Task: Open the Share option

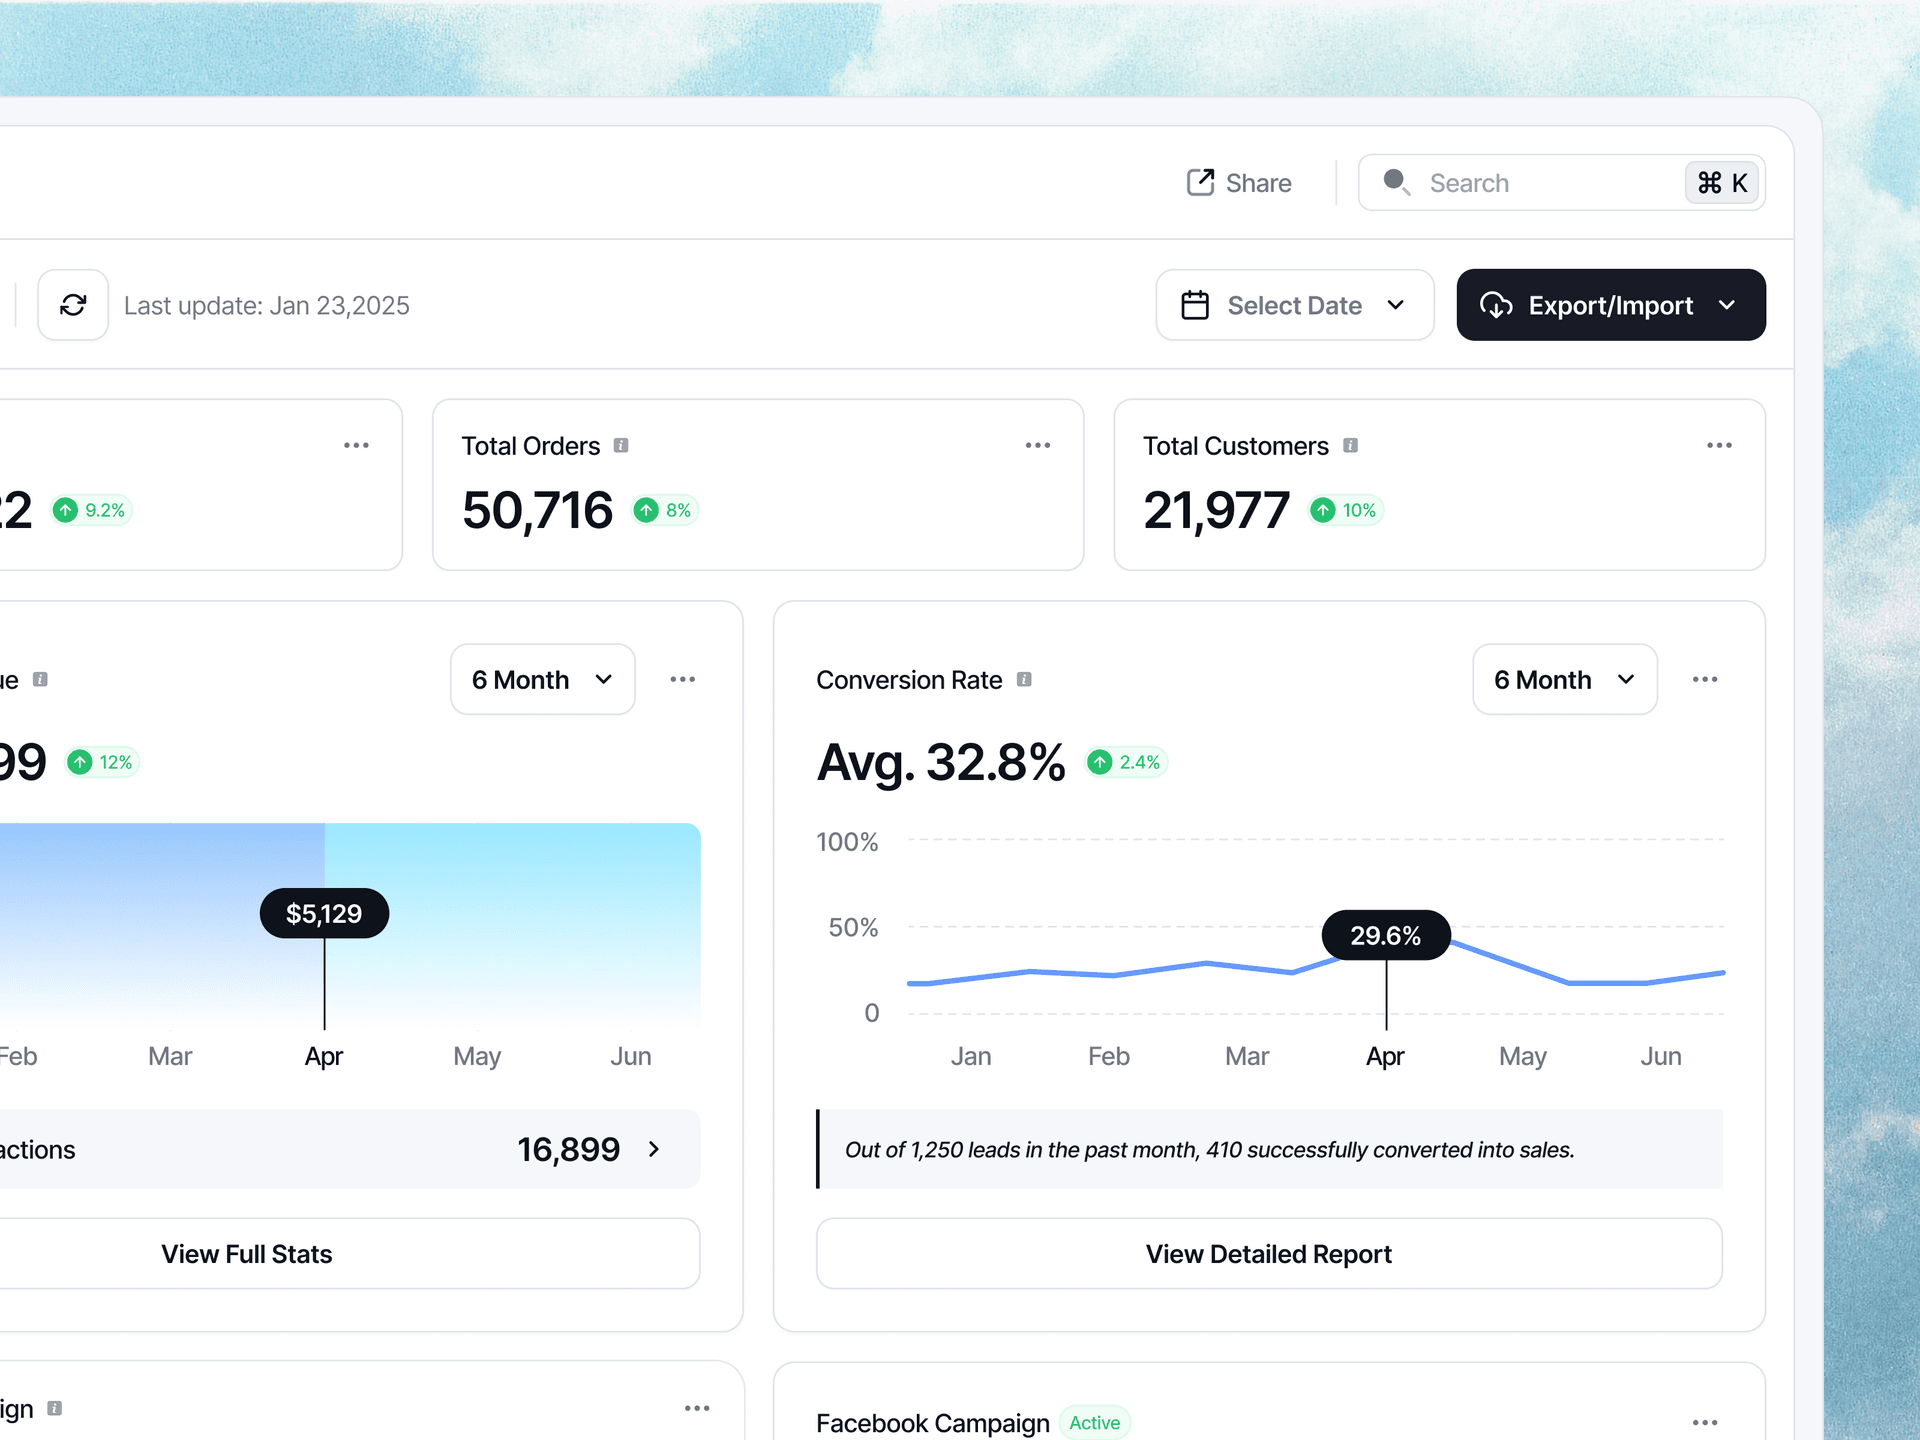Action: tap(1239, 183)
